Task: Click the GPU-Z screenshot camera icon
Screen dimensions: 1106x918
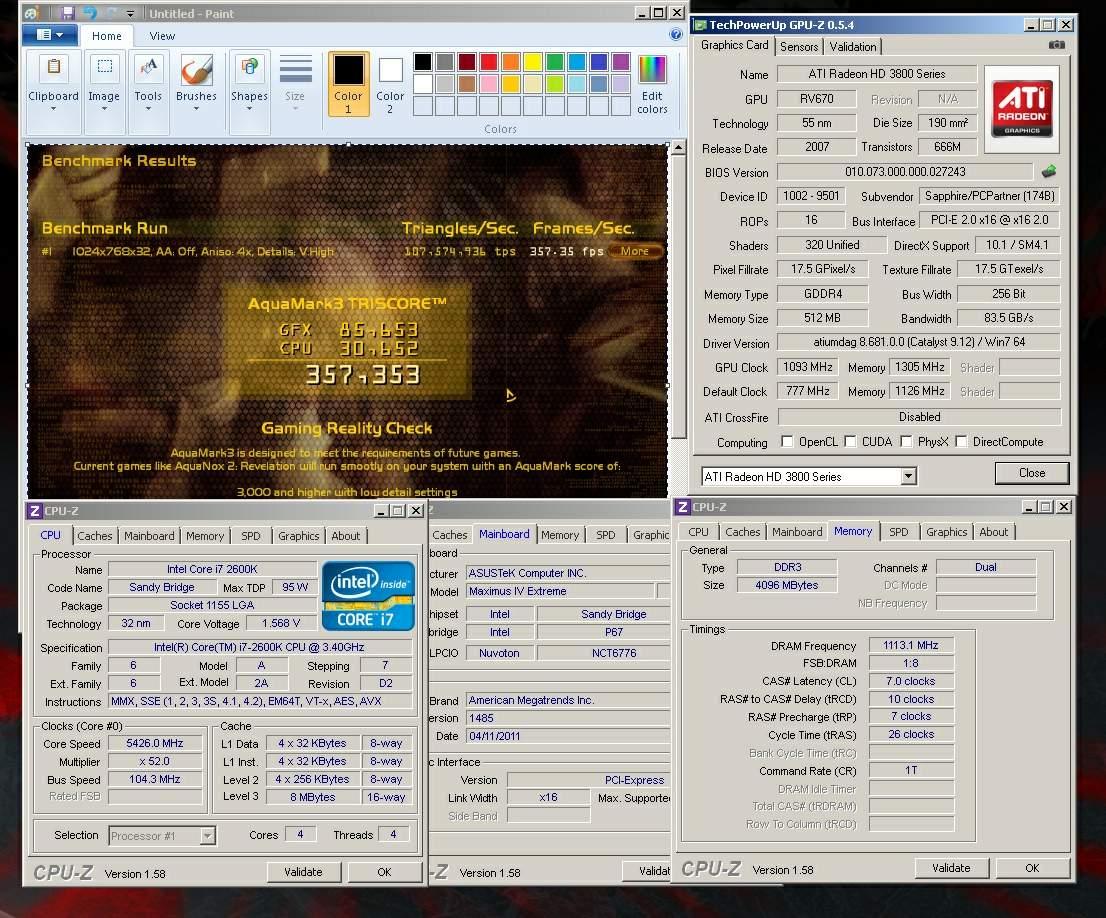Action: [x=1056, y=45]
